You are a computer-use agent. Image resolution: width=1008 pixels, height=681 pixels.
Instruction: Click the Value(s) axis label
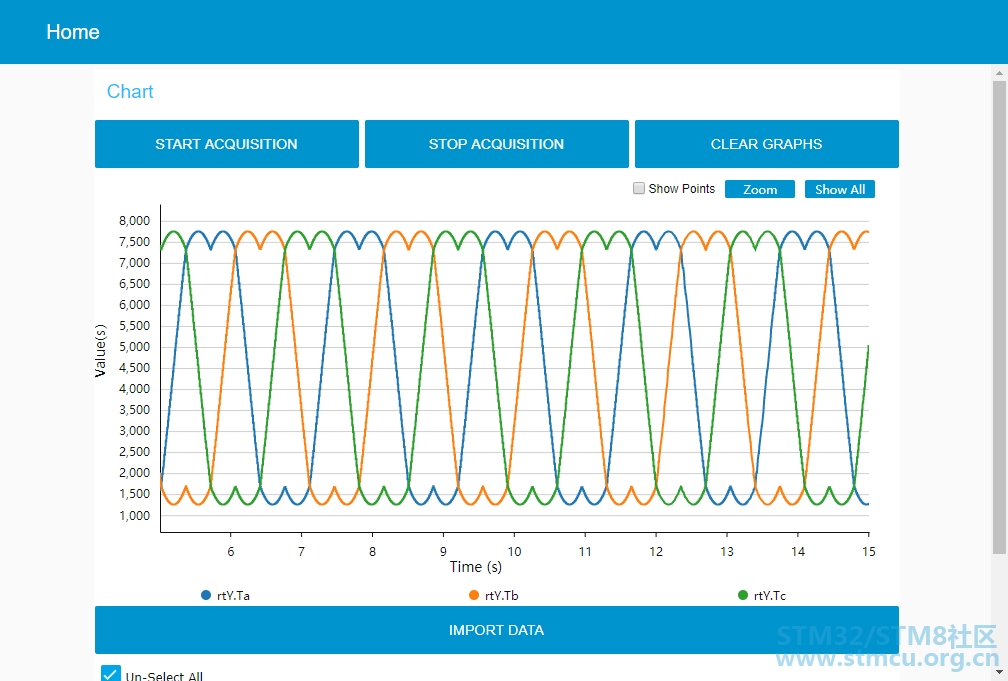coord(100,350)
